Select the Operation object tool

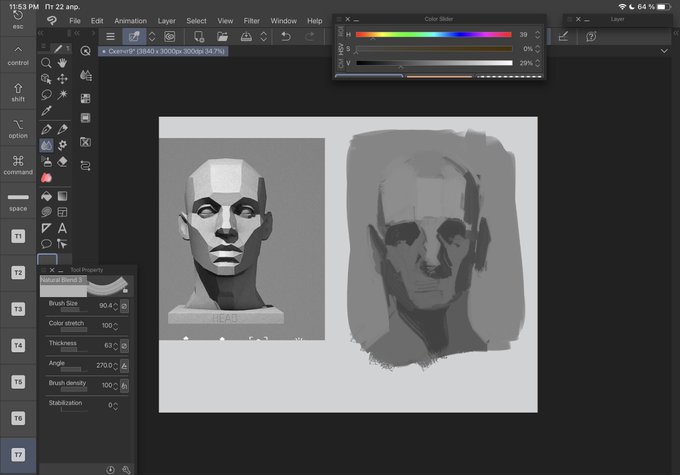(46, 79)
